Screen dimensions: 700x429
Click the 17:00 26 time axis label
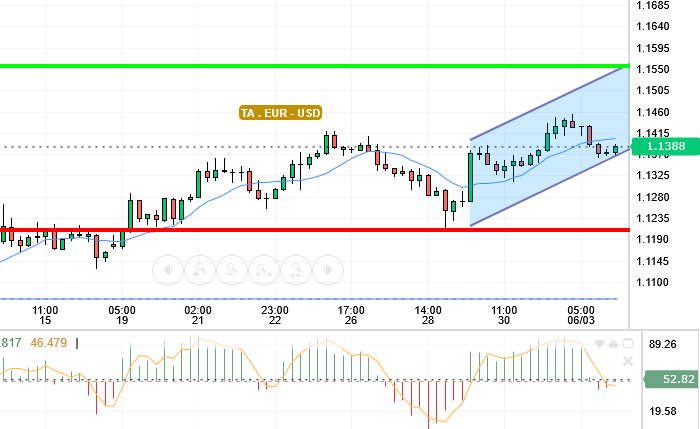[351, 315]
